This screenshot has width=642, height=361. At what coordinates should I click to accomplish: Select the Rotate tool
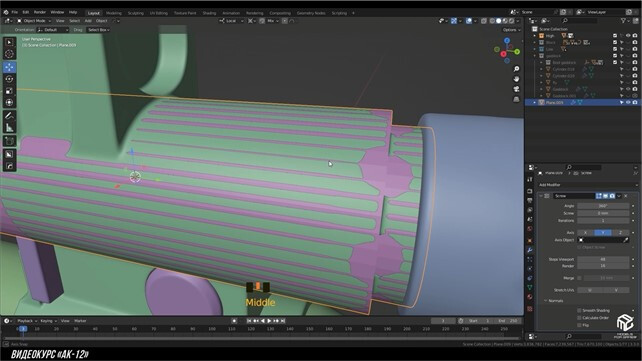point(9,79)
